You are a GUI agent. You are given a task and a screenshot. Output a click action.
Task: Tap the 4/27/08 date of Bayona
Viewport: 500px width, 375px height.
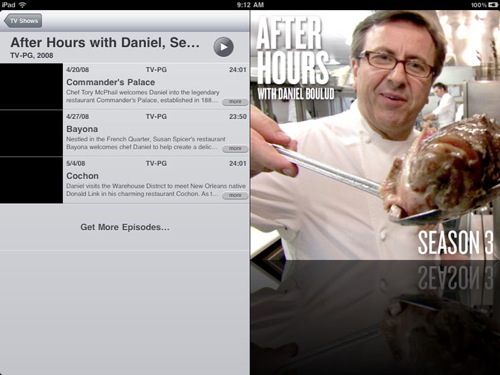point(78,116)
